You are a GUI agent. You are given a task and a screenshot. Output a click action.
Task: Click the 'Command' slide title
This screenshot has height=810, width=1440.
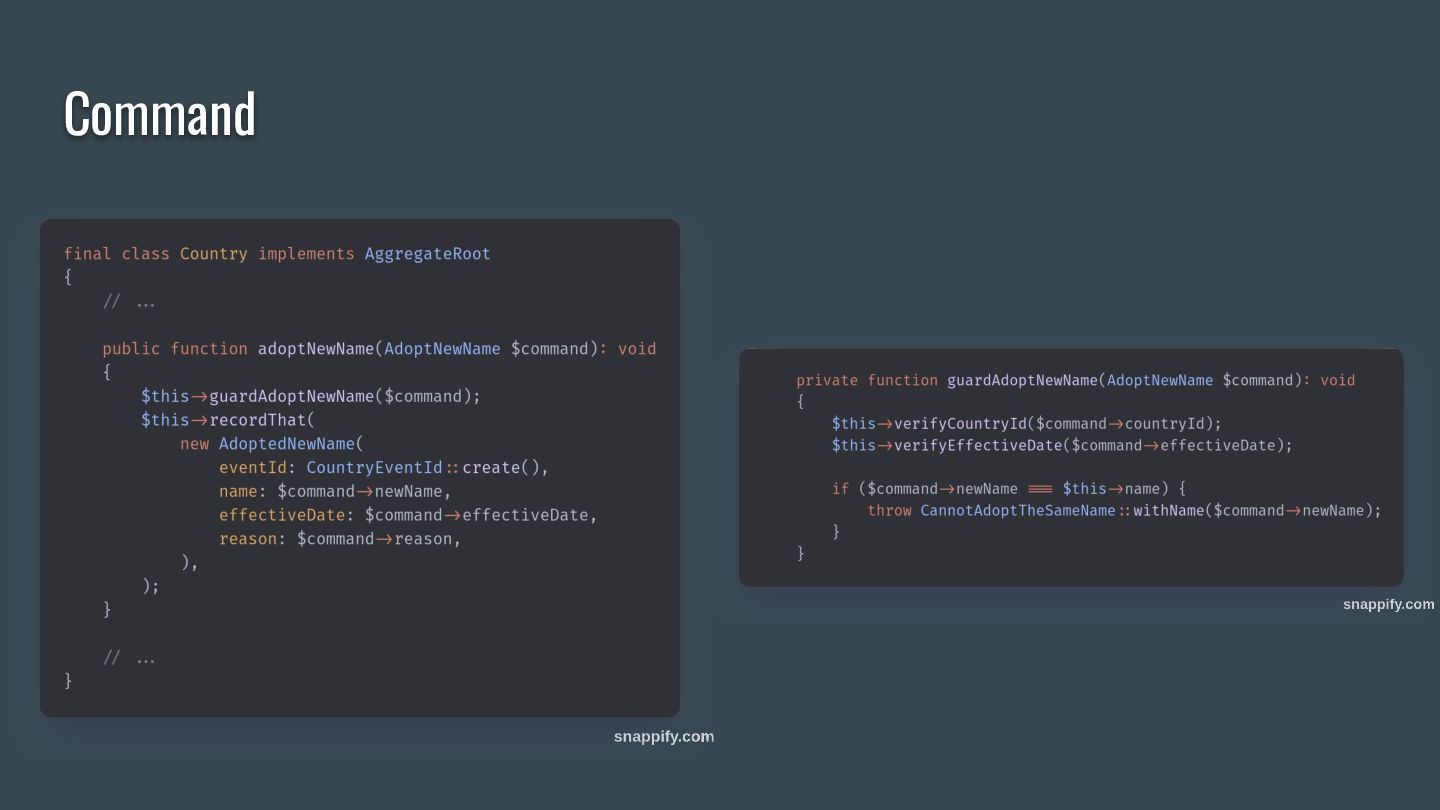160,113
